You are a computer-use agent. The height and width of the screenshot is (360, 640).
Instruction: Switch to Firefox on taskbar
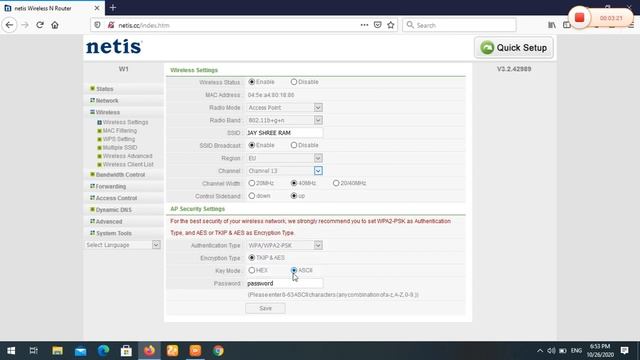point(149,351)
